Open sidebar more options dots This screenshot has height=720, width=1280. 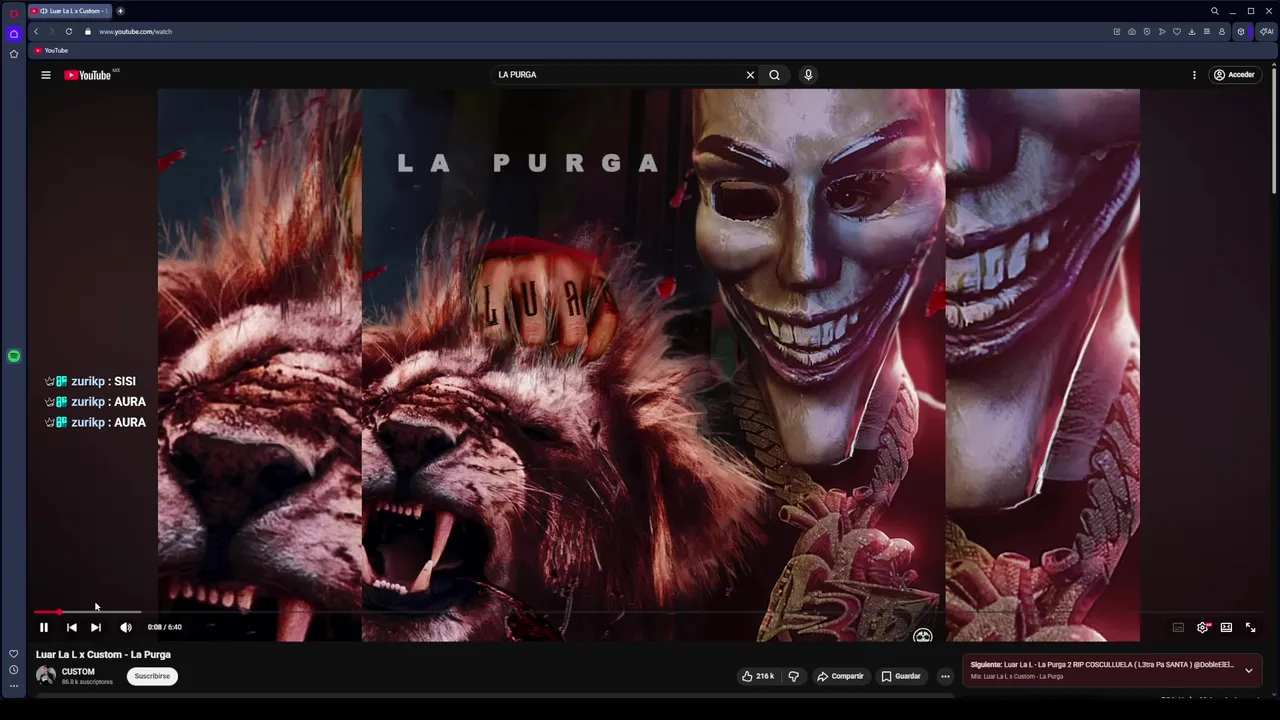click(x=14, y=686)
